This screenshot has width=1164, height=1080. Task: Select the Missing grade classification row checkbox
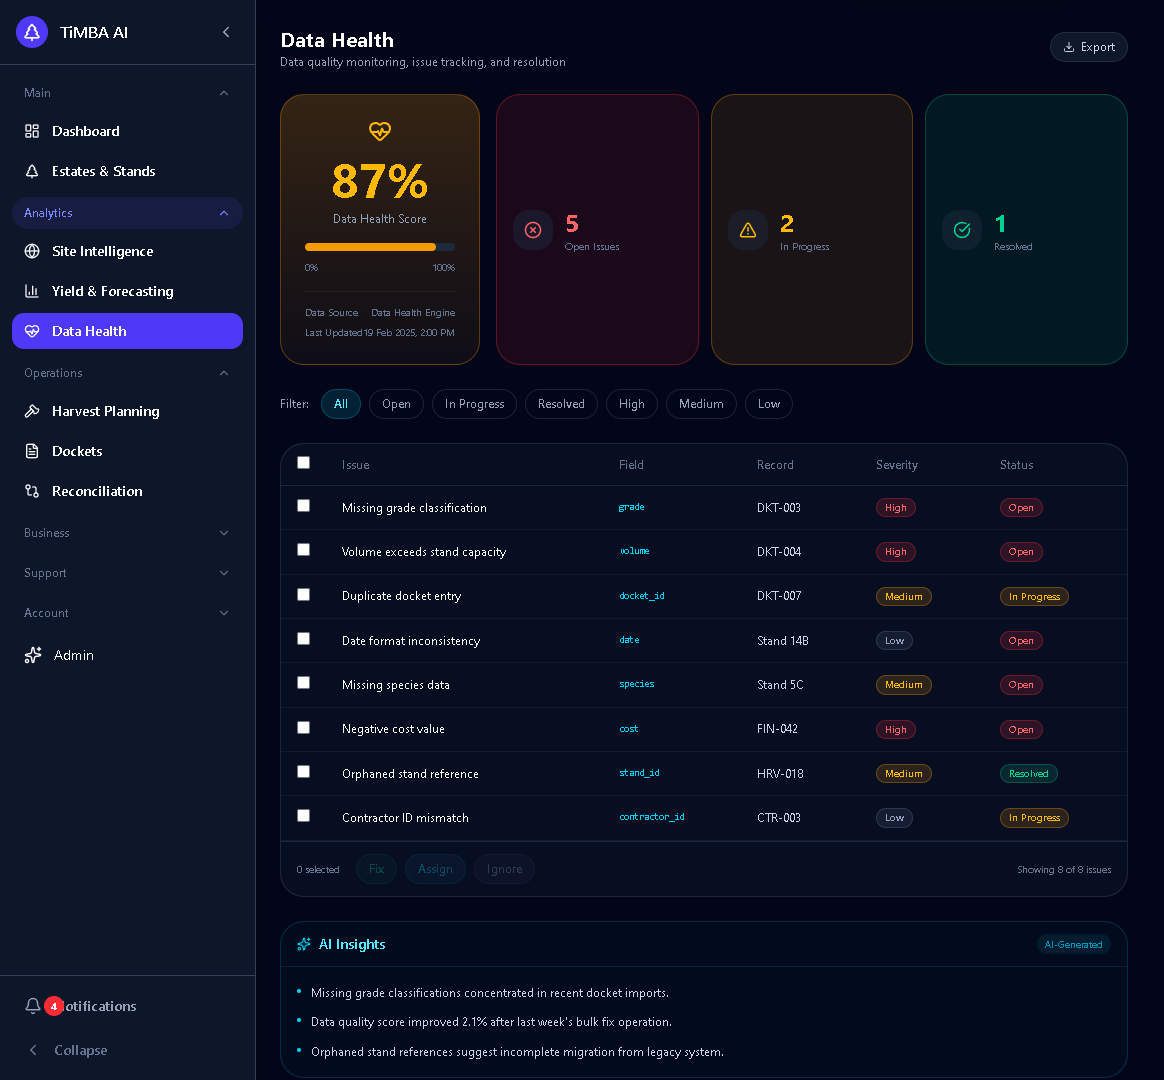[304, 506]
